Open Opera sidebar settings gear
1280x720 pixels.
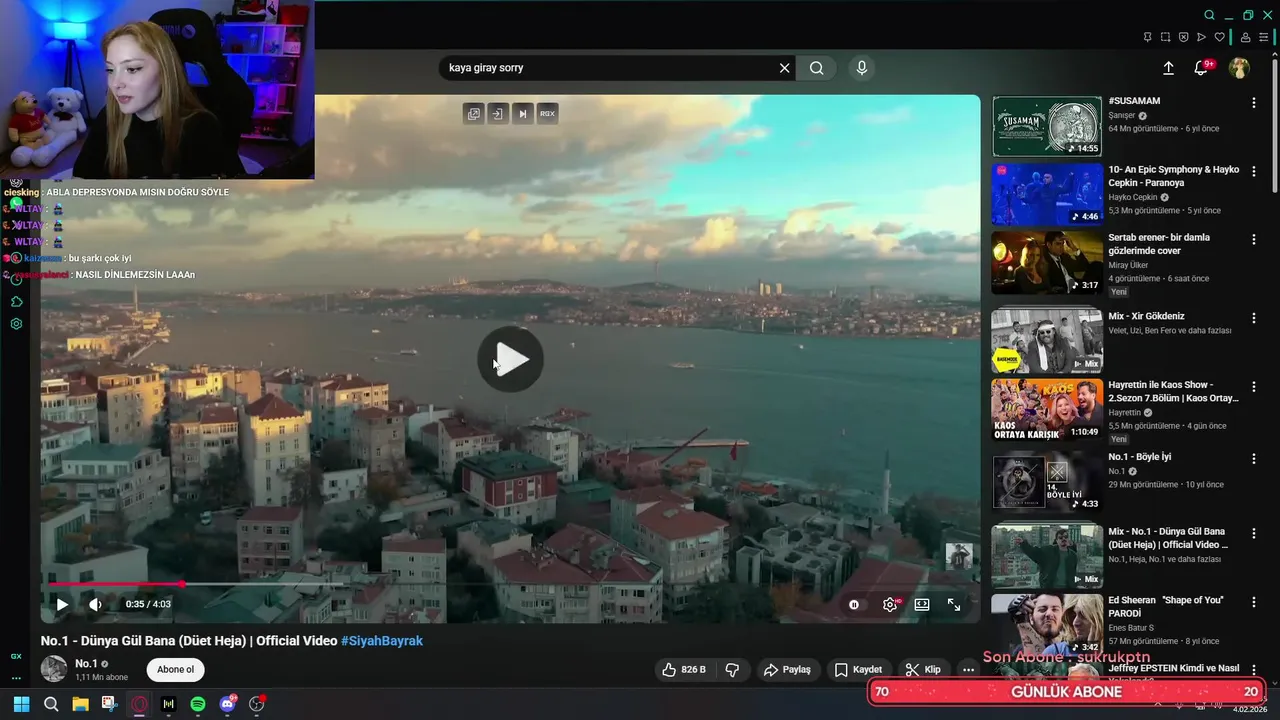(x=16, y=324)
